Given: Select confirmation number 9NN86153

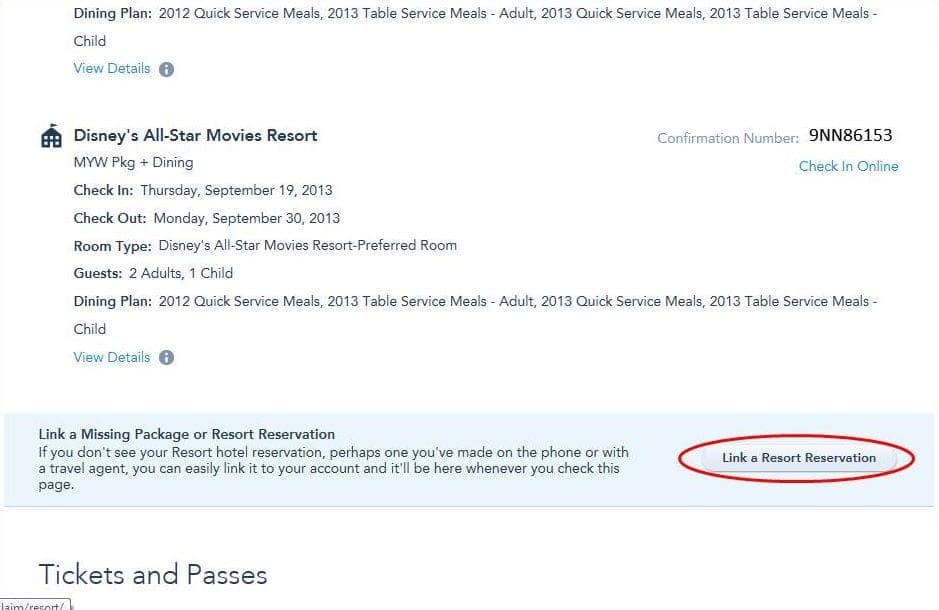Looking at the screenshot, I should coord(850,135).
